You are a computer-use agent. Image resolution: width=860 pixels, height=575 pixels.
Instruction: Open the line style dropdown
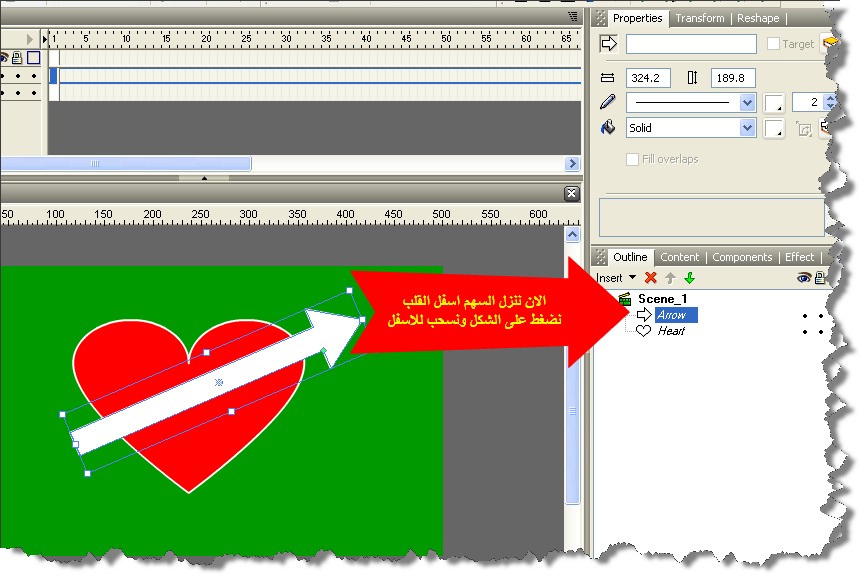[x=747, y=102]
